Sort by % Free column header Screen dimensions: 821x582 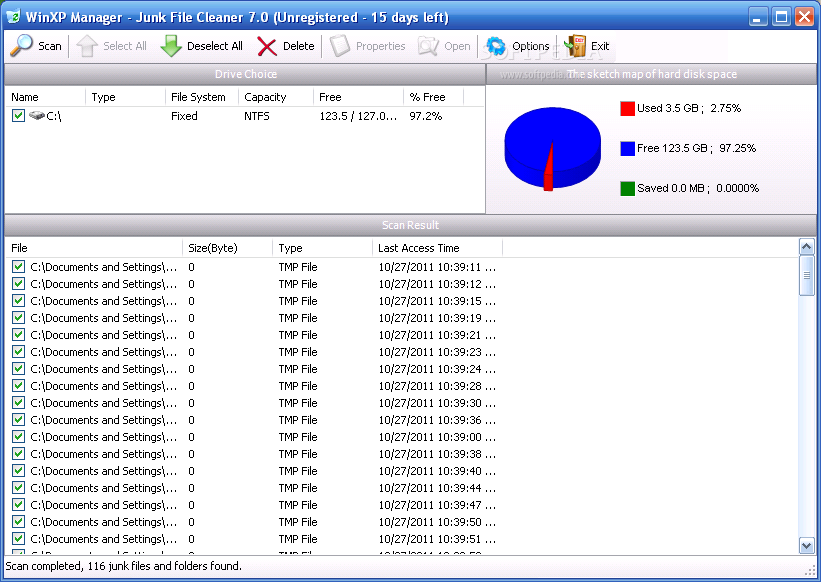click(434, 97)
